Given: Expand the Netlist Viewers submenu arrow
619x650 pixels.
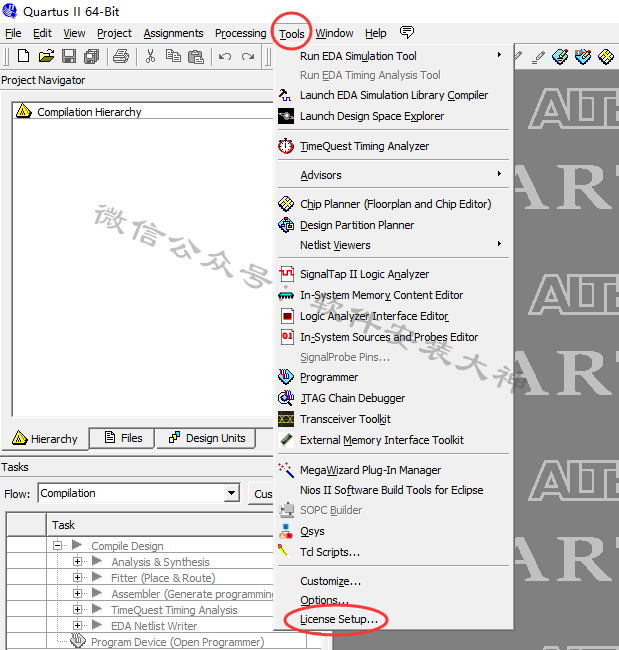Looking at the screenshot, I should pyautogui.click(x=499, y=244).
